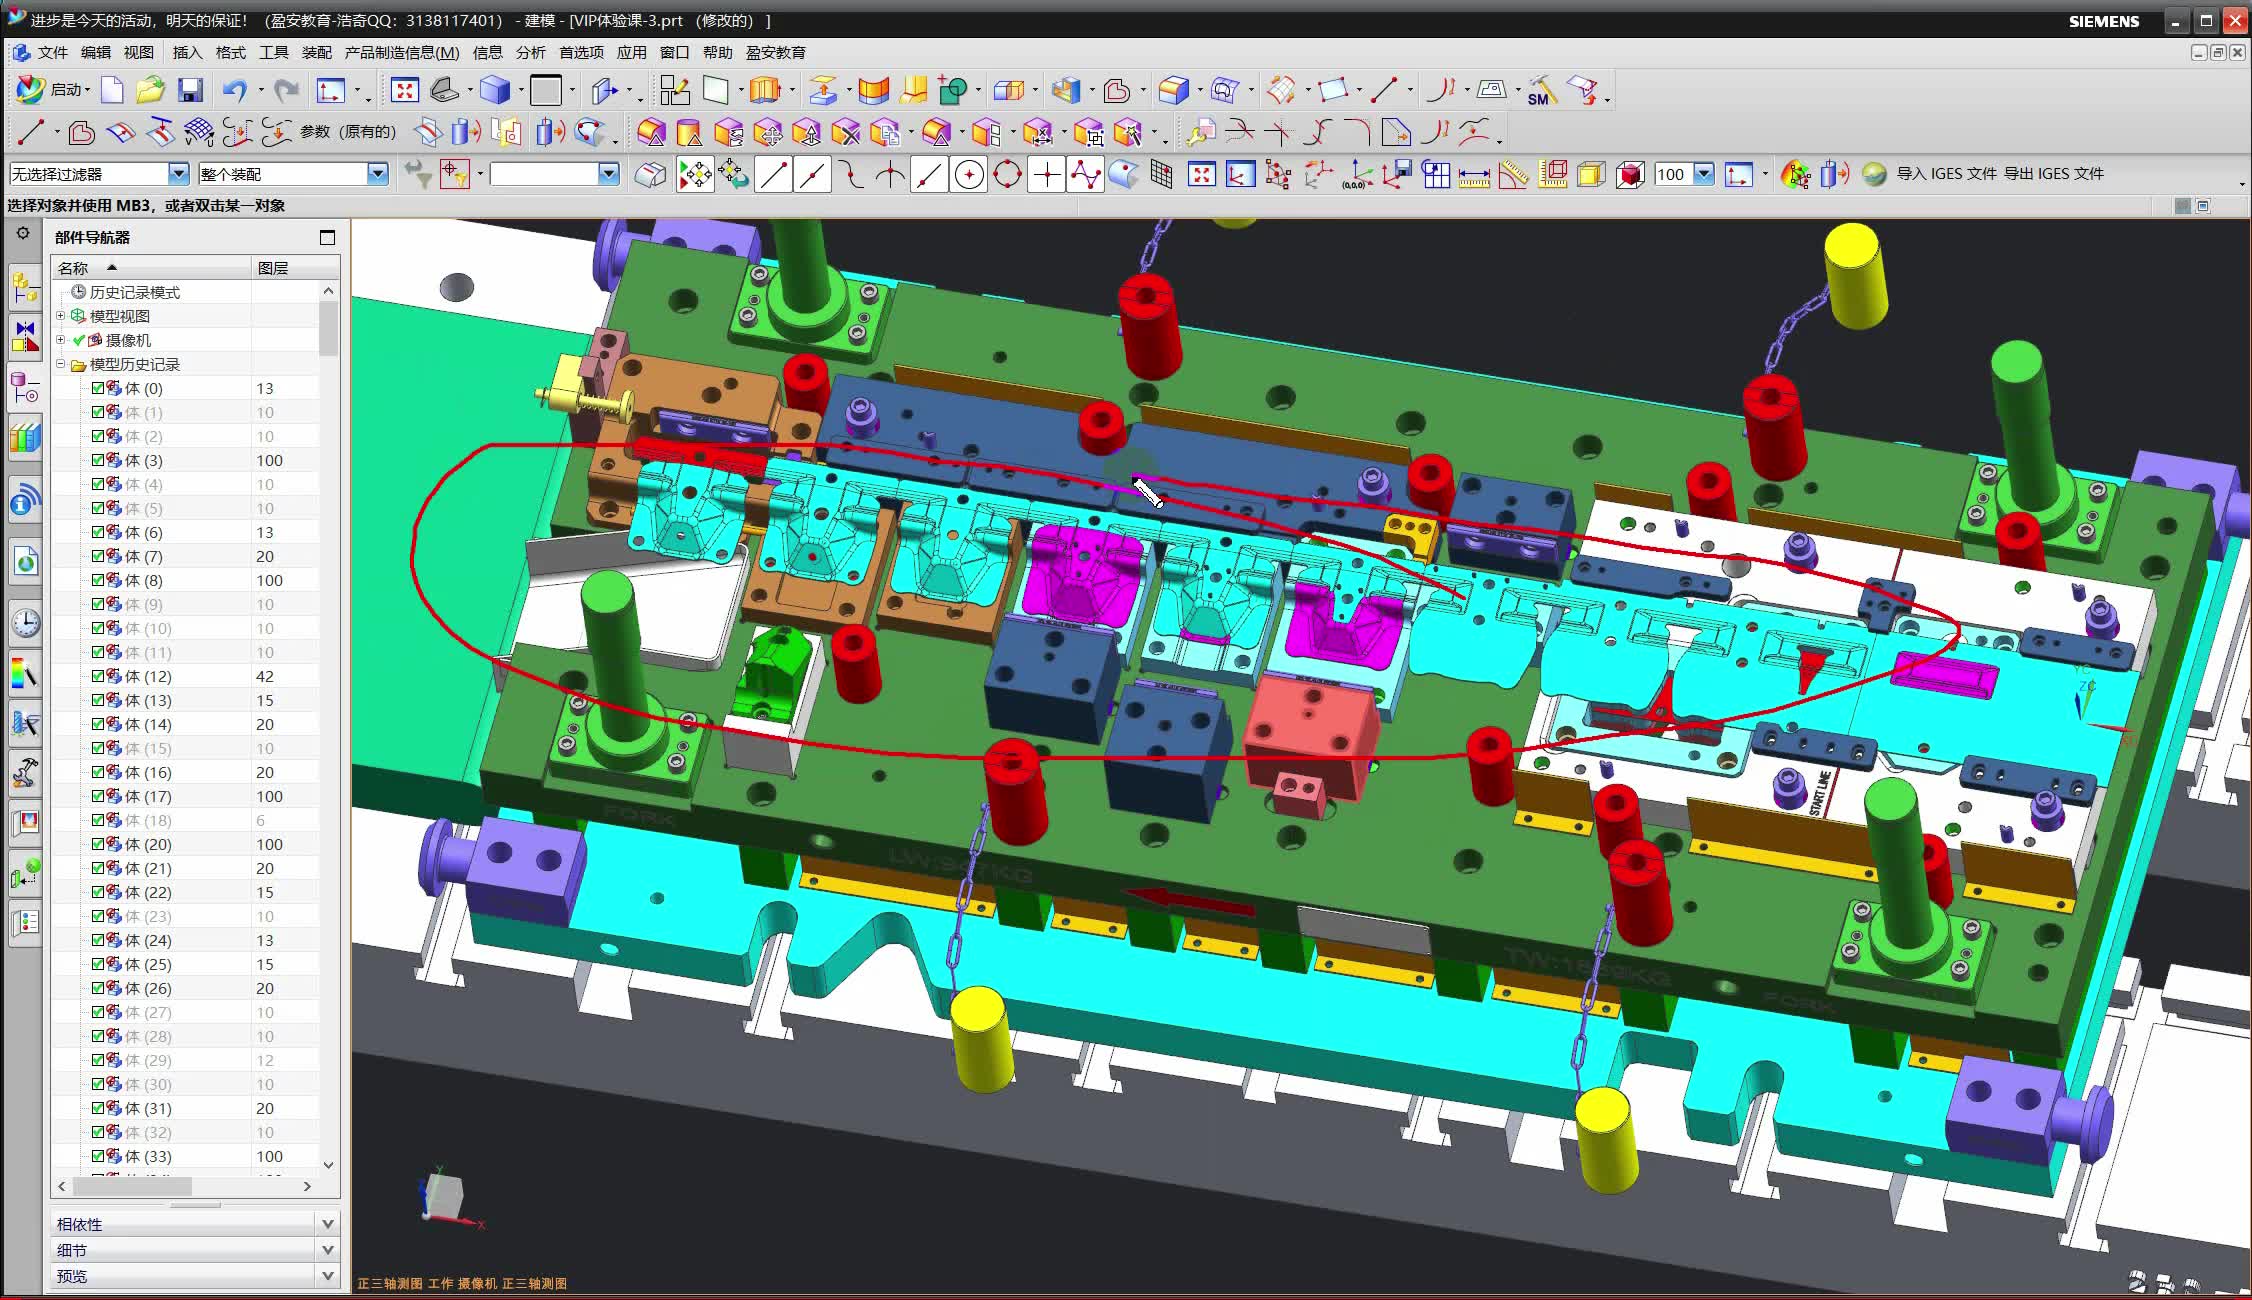Open the 无选择过滤器 filter dropdown

pyautogui.click(x=178, y=174)
